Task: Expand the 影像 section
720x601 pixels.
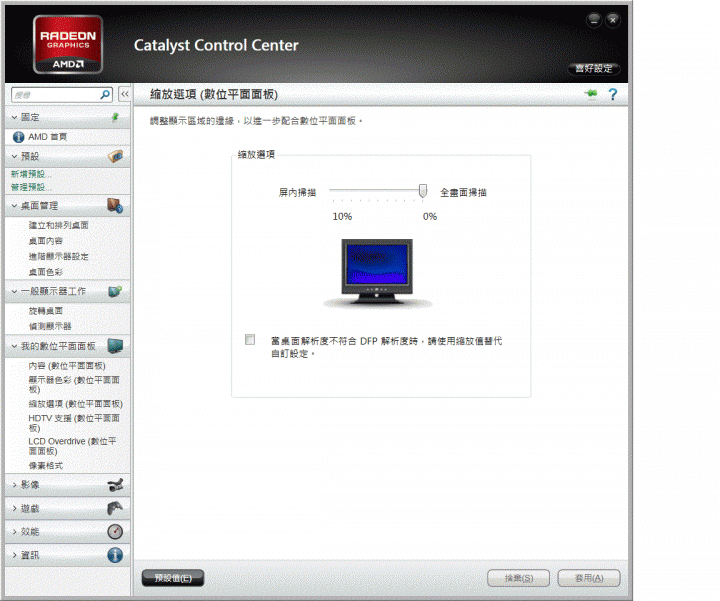Action: (14, 485)
